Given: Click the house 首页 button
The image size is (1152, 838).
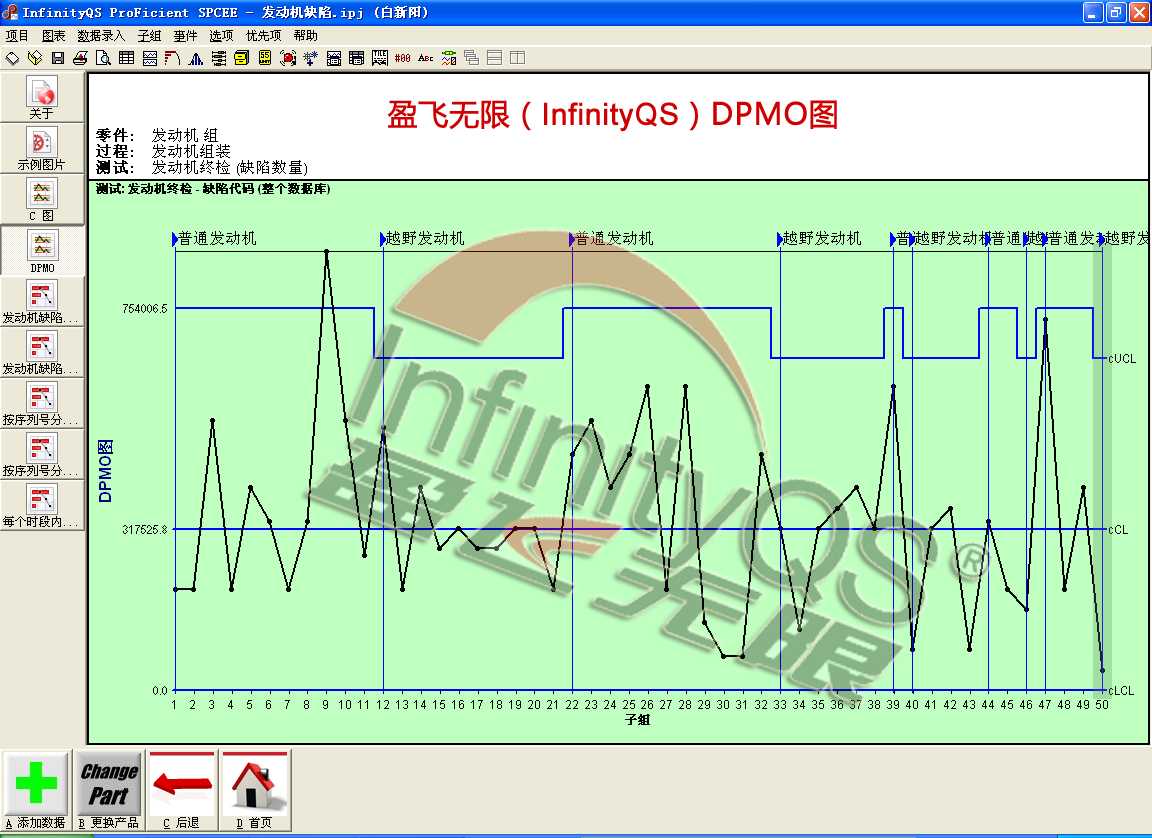Looking at the screenshot, I should click(x=254, y=790).
